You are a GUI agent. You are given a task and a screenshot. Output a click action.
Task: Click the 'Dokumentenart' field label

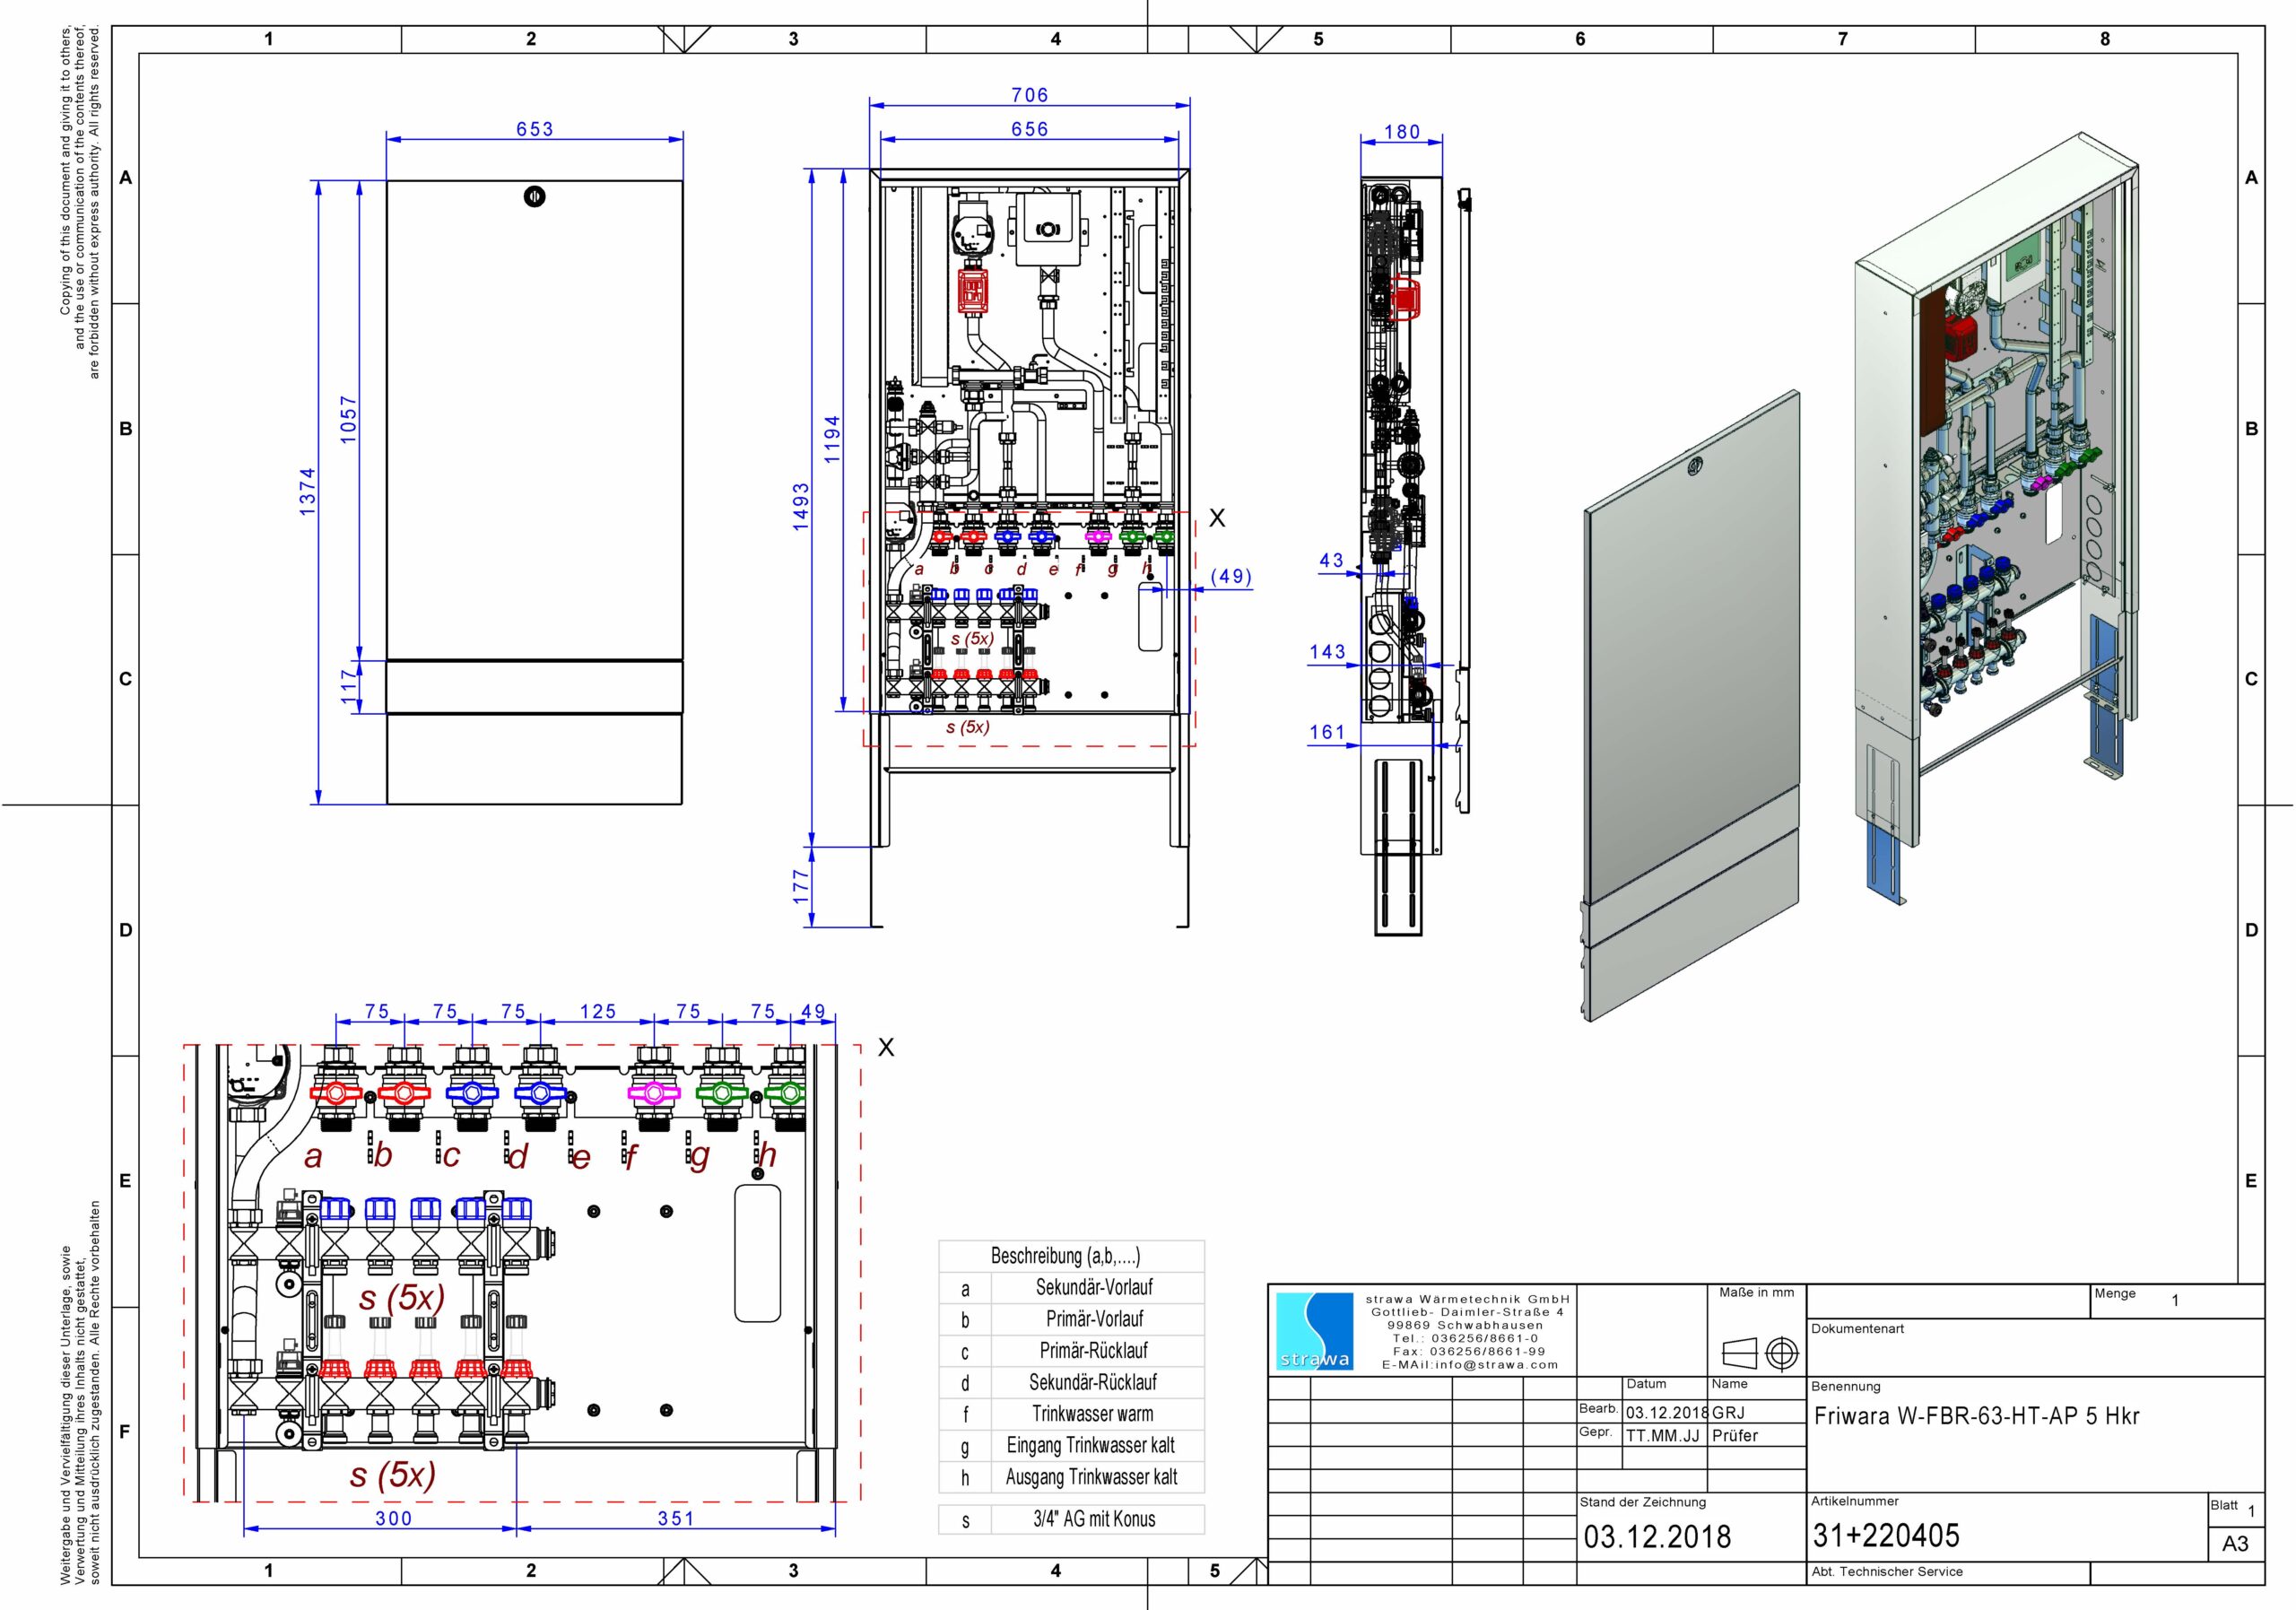[1857, 1329]
